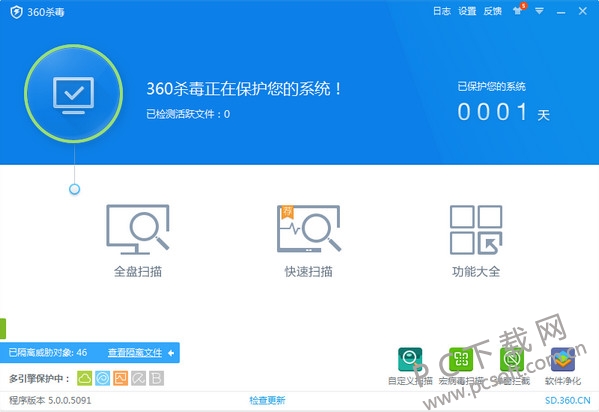Open the 软件净化 software cleanup tool

[x=563, y=366]
